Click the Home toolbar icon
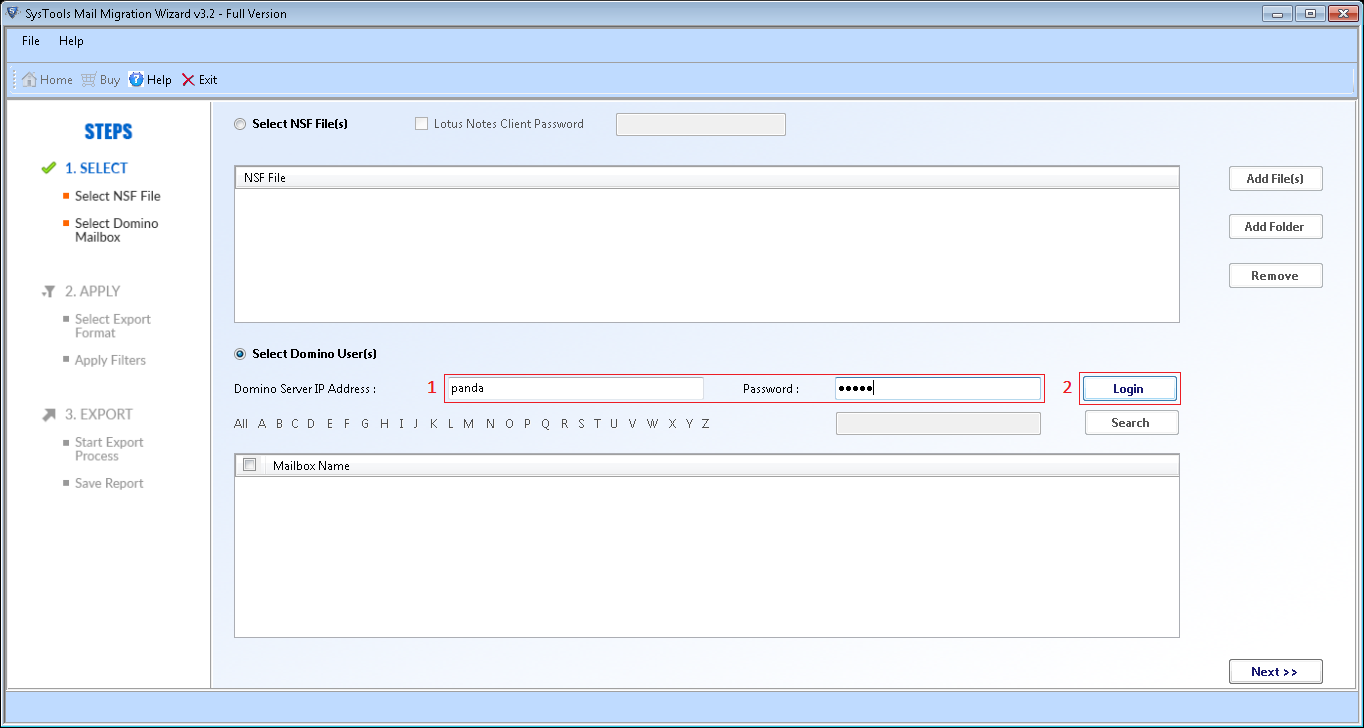This screenshot has height=728, width=1364. coord(29,80)
